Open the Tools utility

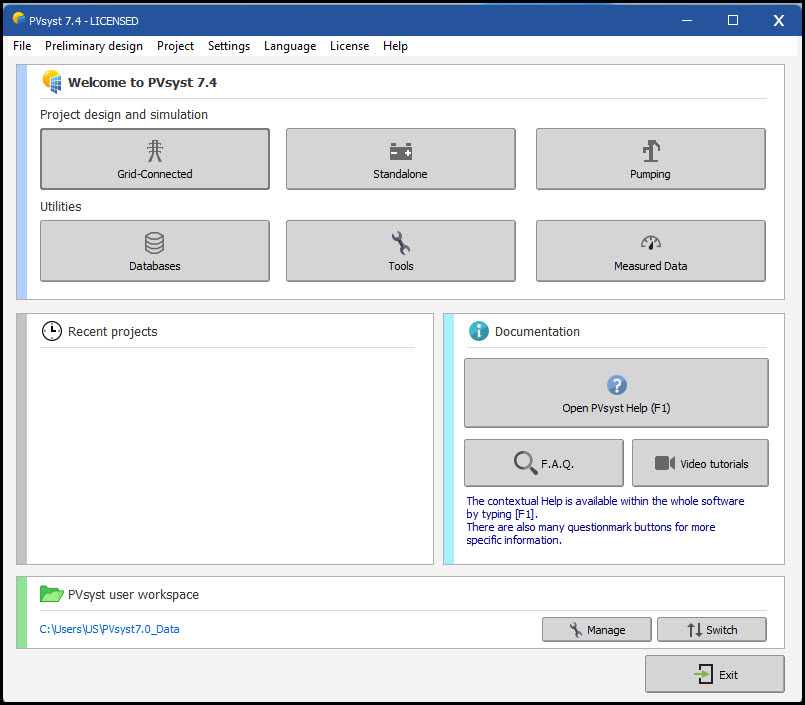click(x=400, y=251)
